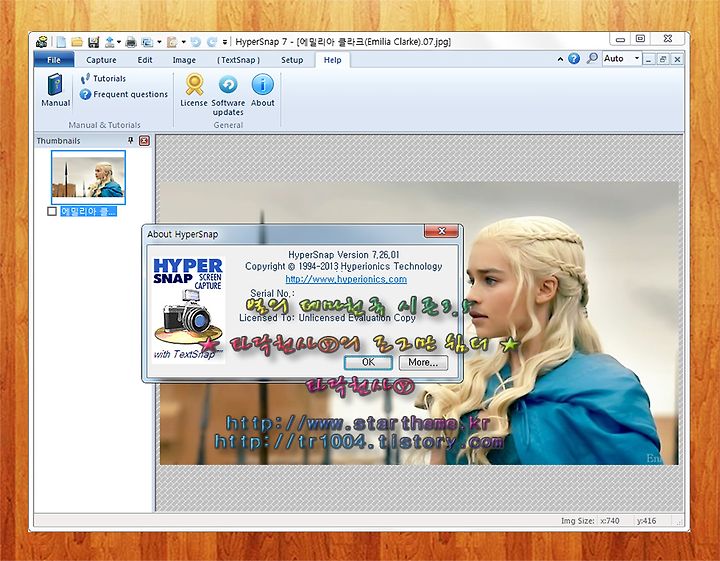Click the Thumbnails panel title
The width and height of the screenshot is (720, 561).
[x=58, y=141]
